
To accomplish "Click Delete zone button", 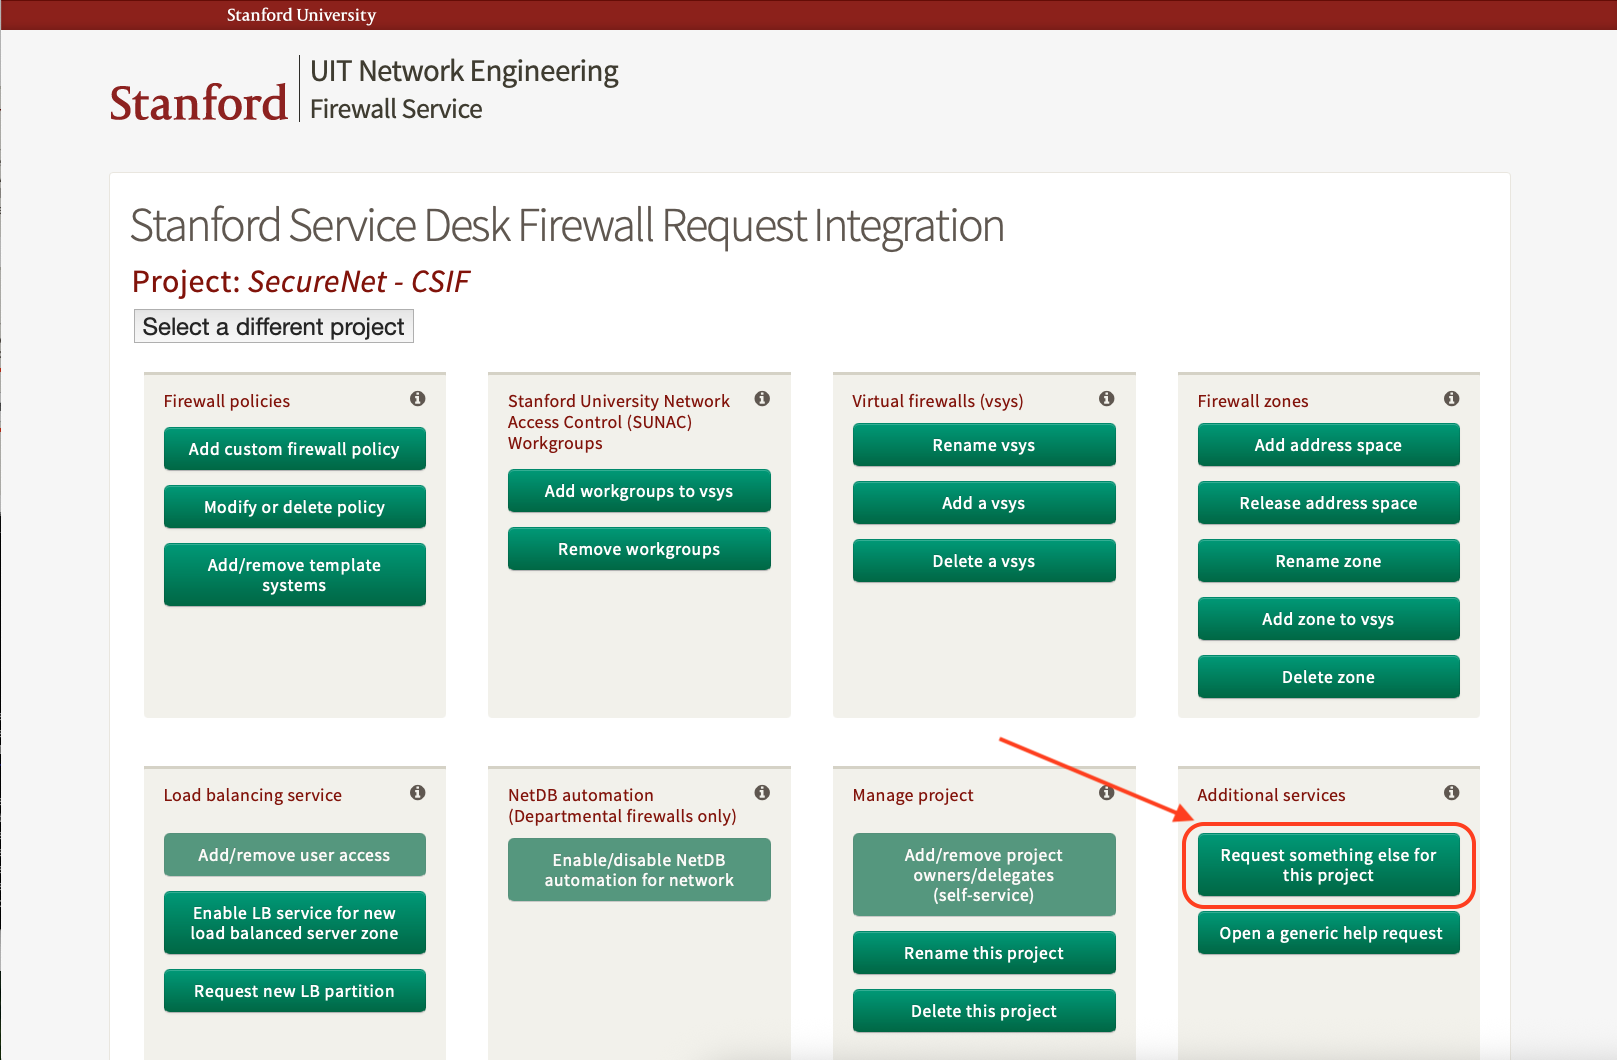I will [x=1328, y=677].
